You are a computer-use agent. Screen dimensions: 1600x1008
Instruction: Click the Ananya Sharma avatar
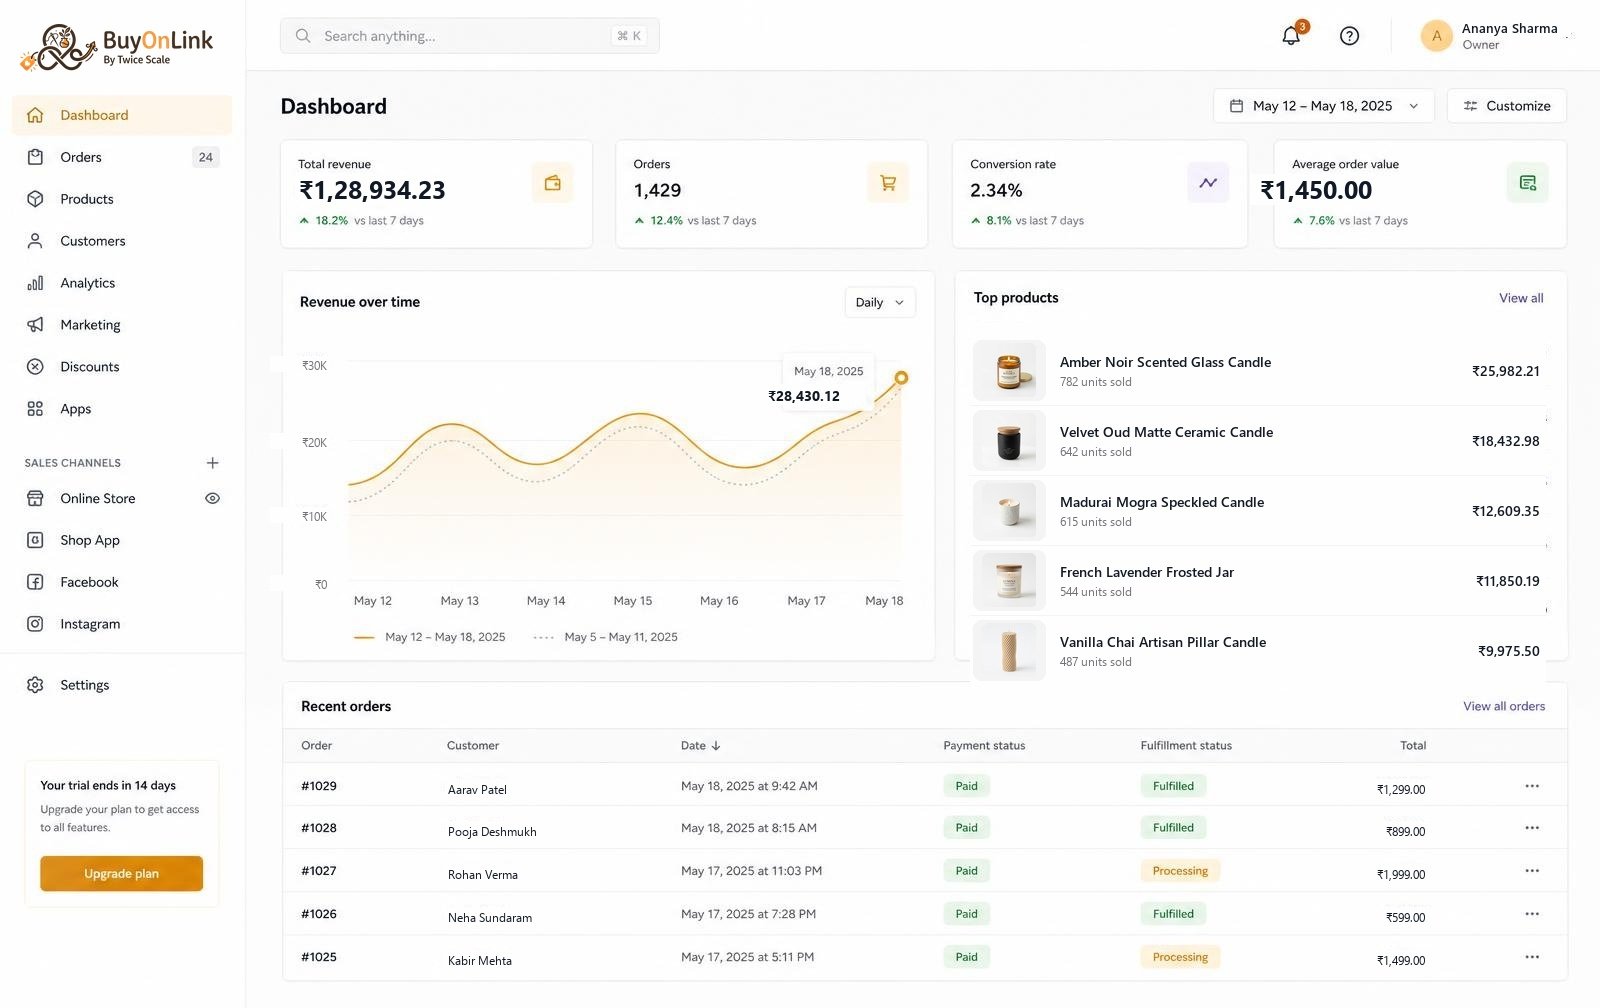[1436, 36]
